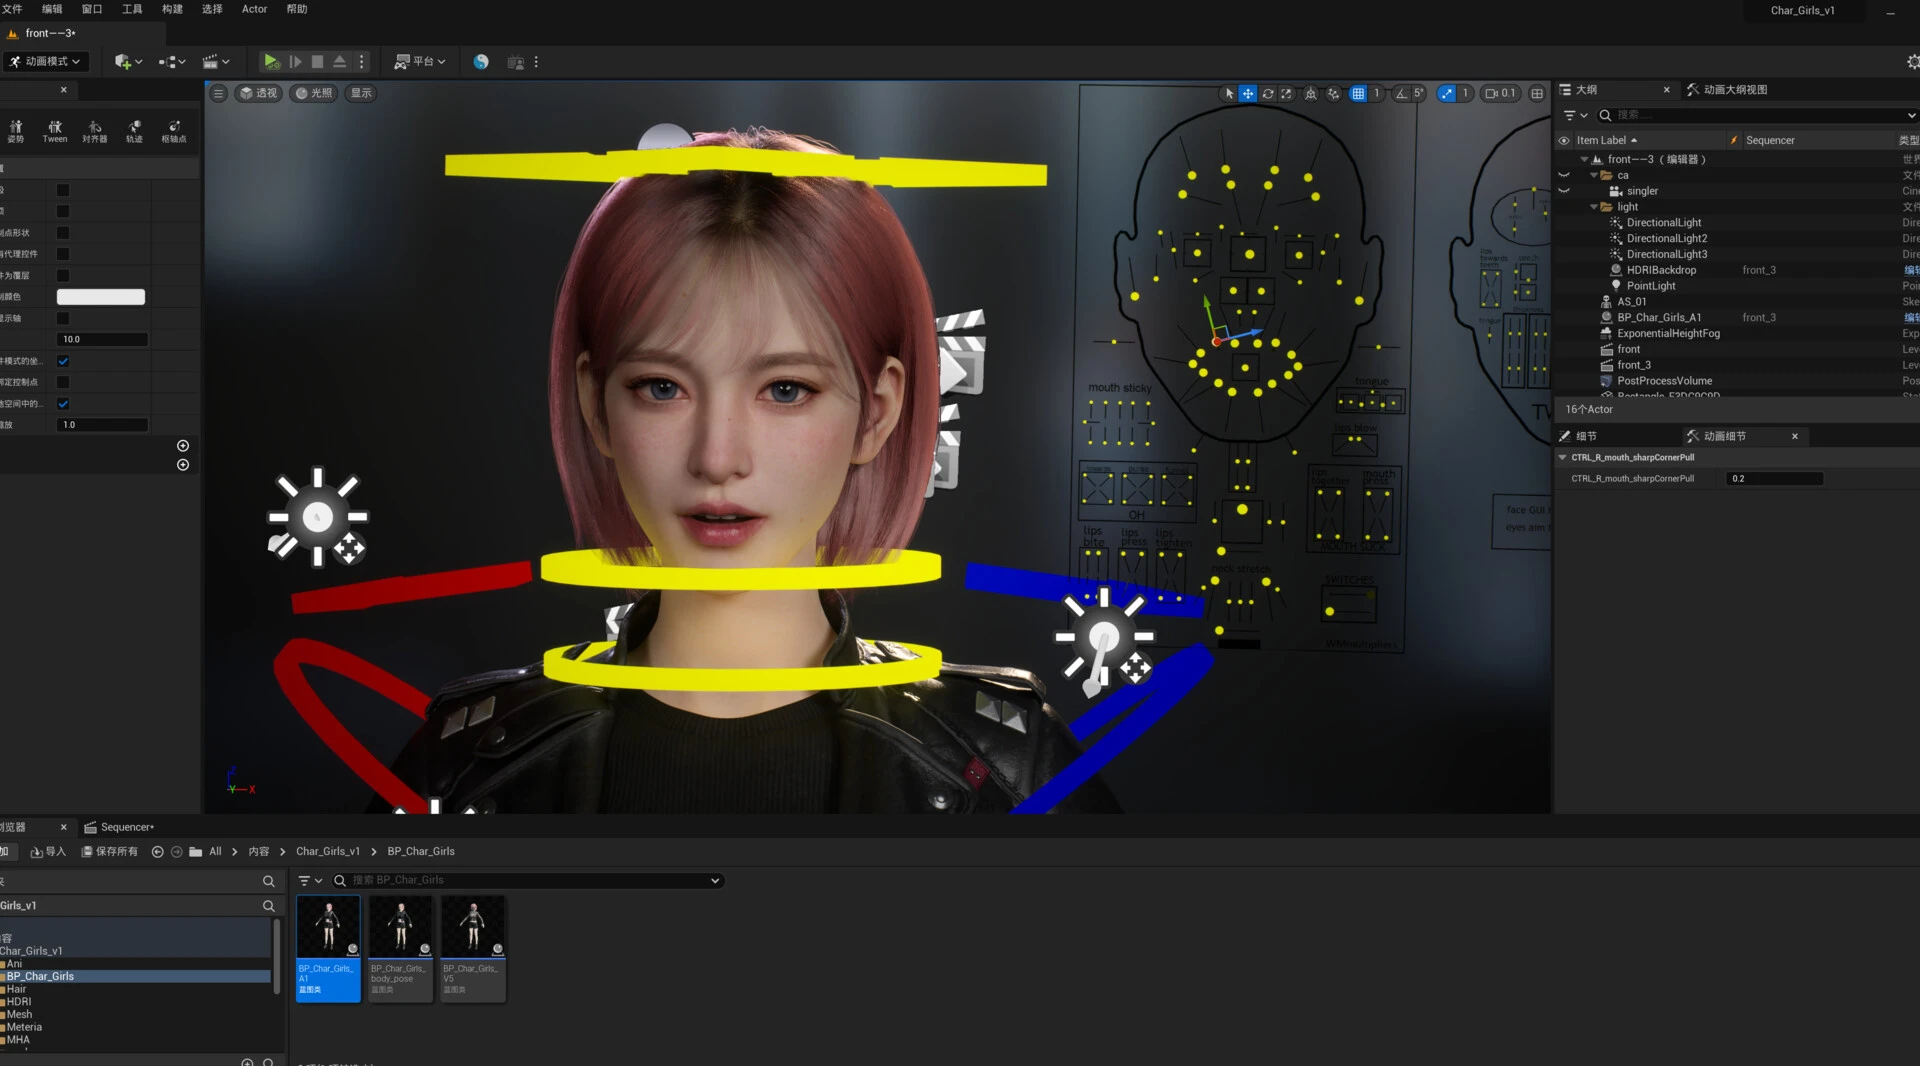Collapse the light group in the outliner
The height and width of the screenshot is (1066, 1920).
pos(1596,206)
